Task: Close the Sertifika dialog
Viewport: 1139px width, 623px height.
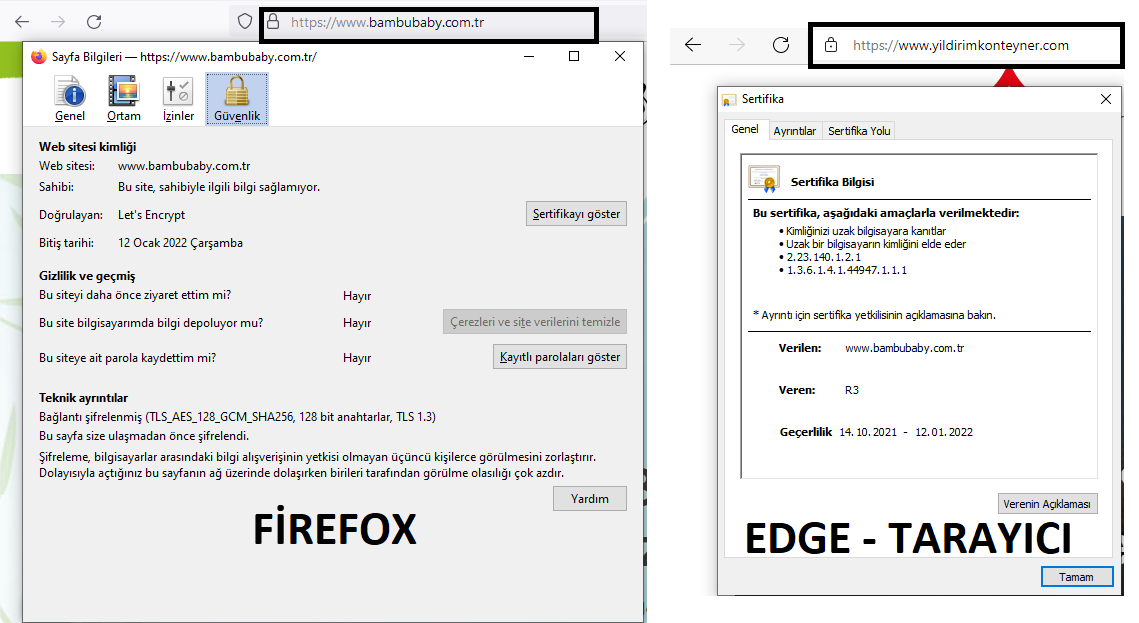Action: 1106,99
